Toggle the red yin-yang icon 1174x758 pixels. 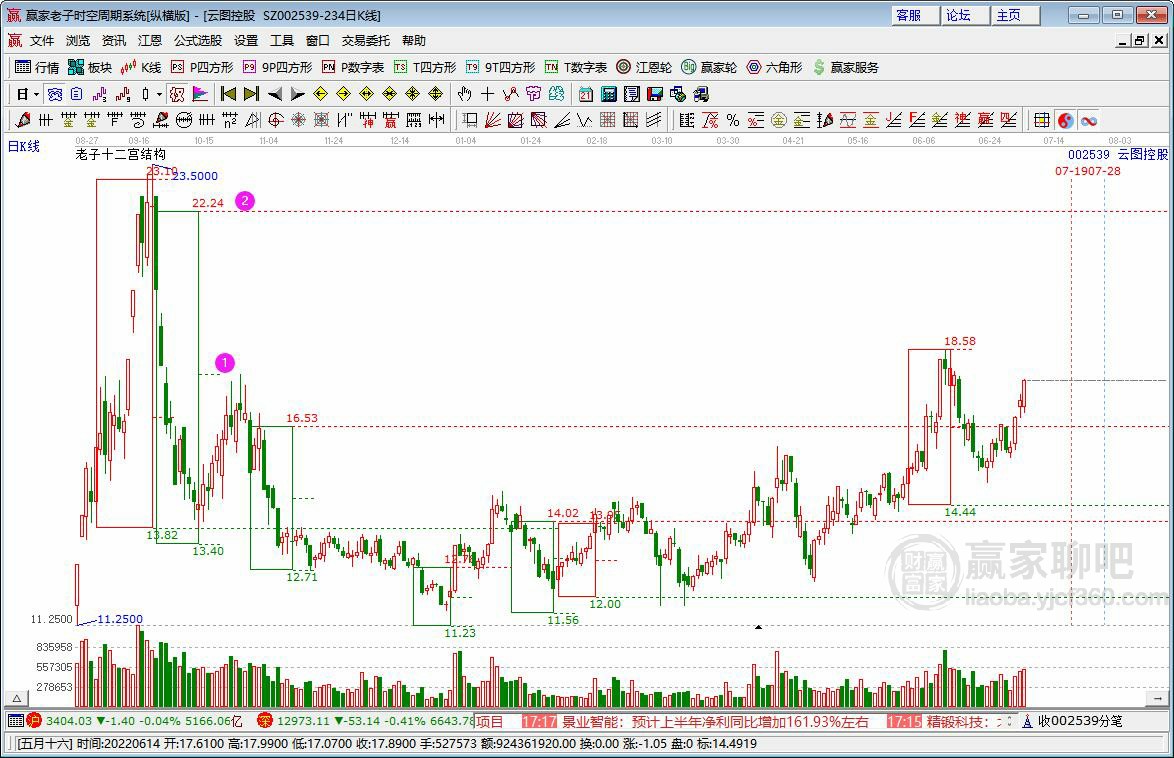pos(1065,120)
